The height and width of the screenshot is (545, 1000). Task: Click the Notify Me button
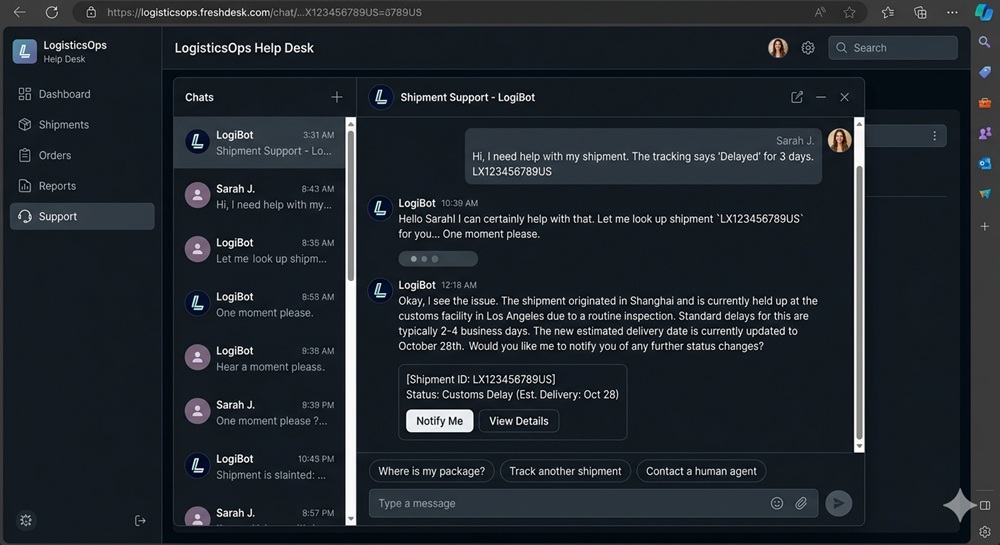pyautogui.click(x=439, y=421)
